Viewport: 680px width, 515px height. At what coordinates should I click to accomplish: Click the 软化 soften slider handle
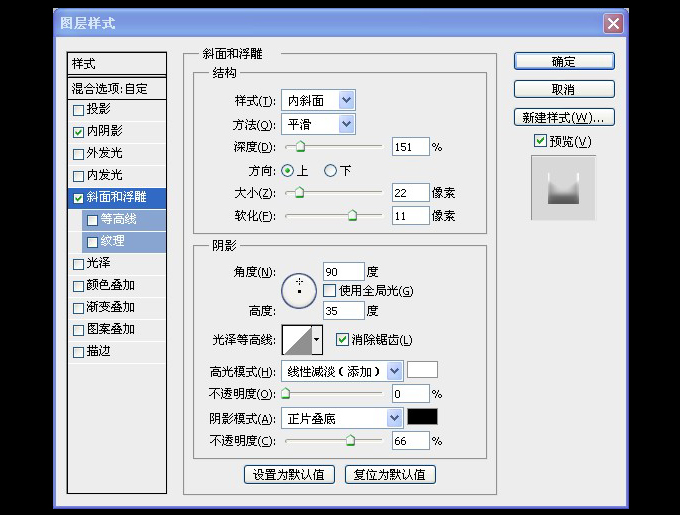[353, 215]
